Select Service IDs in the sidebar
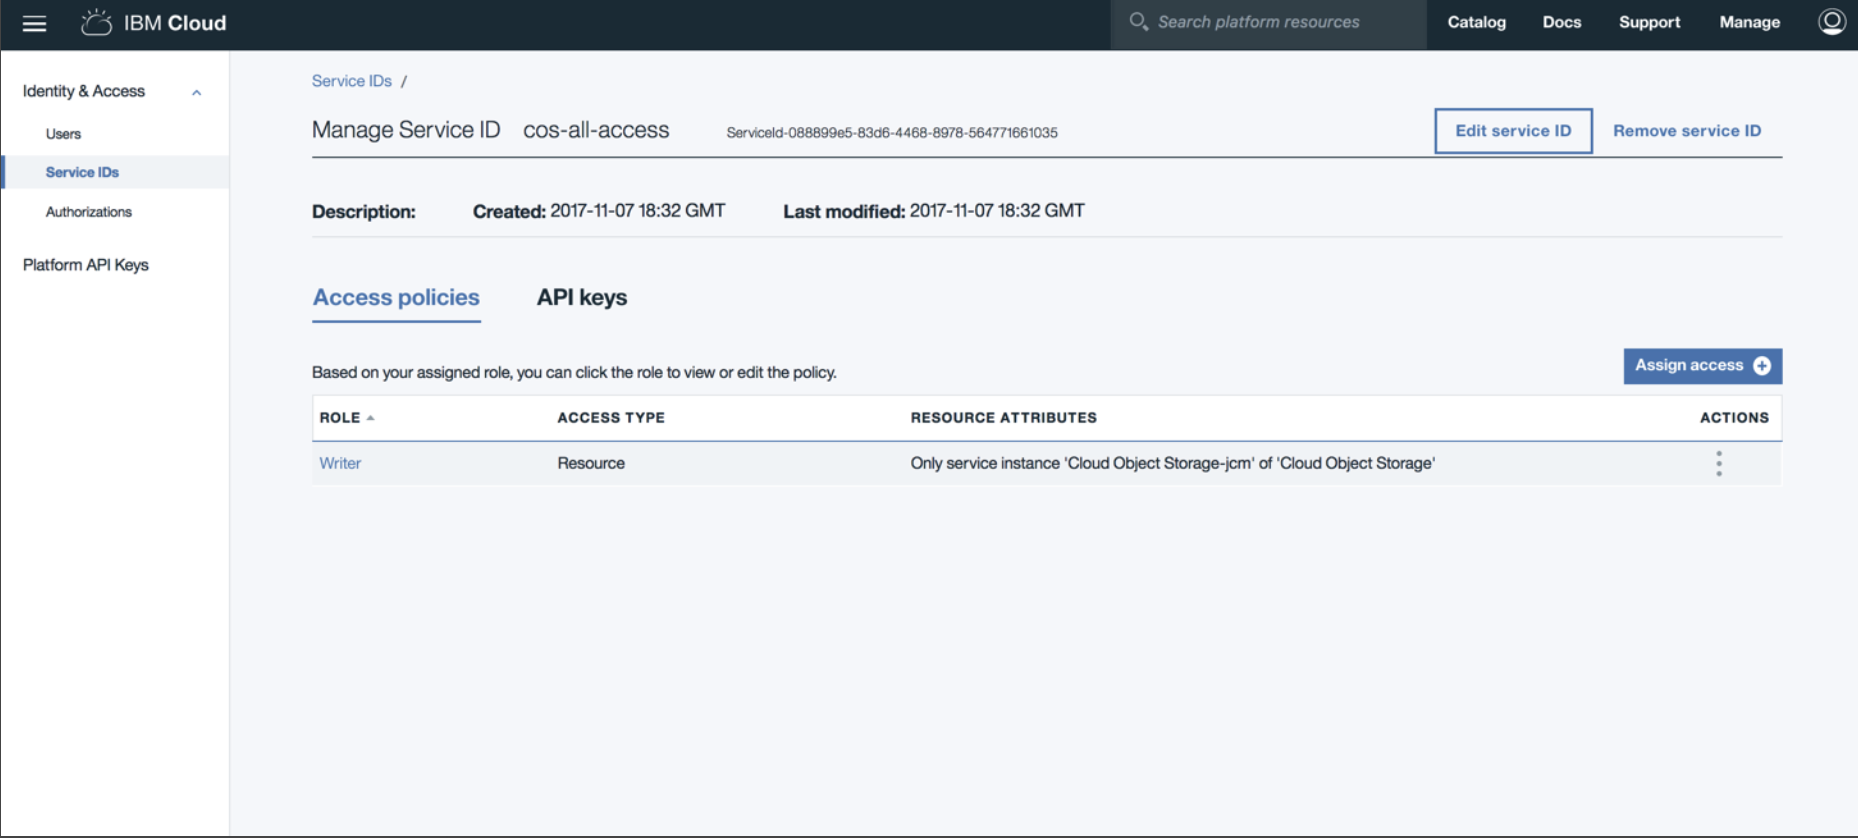The width and height of the screenshot is (1858, 838). pyautogui.click(x=82, y=172)
